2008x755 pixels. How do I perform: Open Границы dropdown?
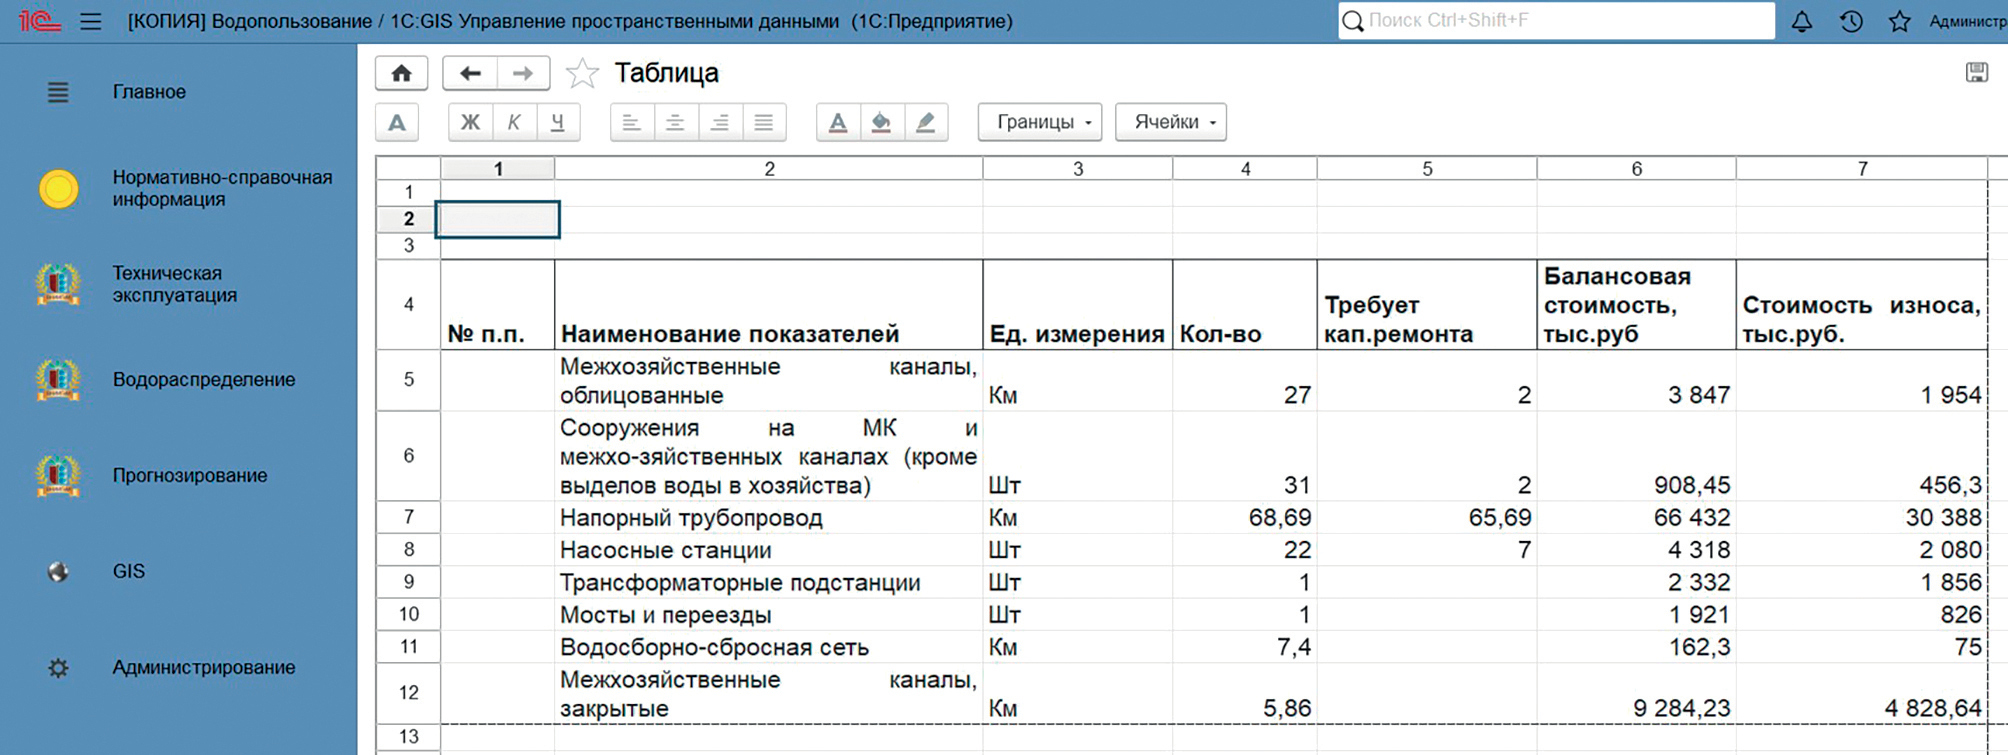coord(1040,122)
